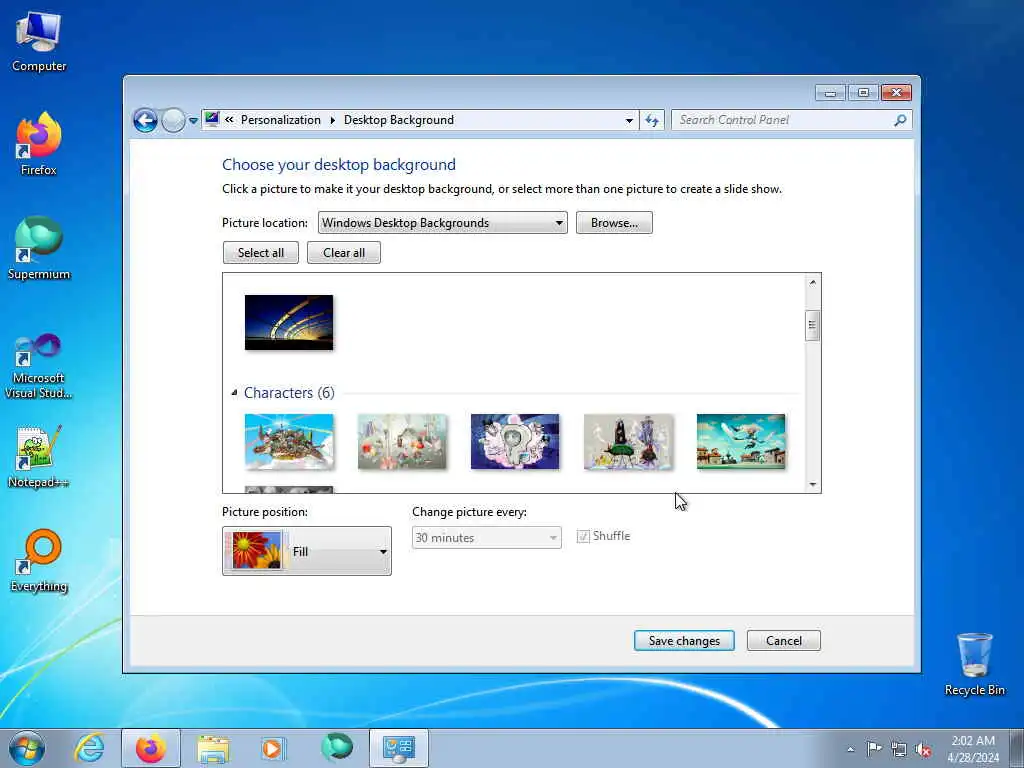Click the greyed forward navigation button
Viewport: 1024px width, 768px height.
pyautogui.click(x=173, y=120)
